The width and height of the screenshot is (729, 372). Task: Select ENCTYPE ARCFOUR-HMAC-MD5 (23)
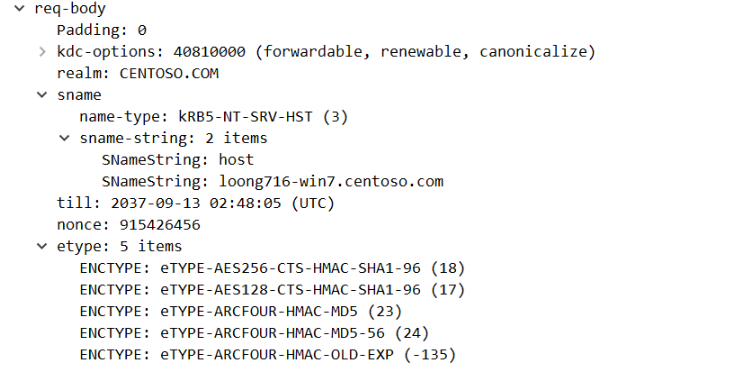click(241, 311)
